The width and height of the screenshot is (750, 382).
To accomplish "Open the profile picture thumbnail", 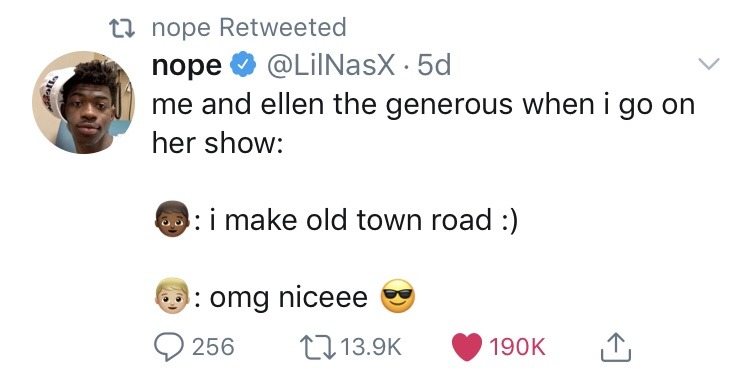I will pyautogui.click(x=84, y=102).
